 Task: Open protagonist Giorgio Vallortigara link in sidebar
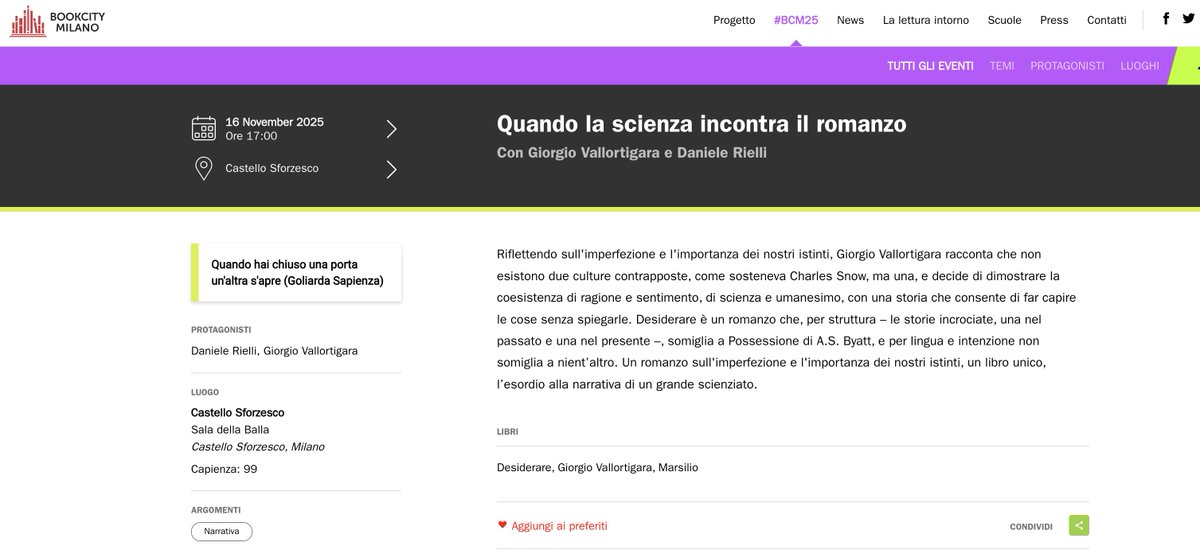coord(310,351)
